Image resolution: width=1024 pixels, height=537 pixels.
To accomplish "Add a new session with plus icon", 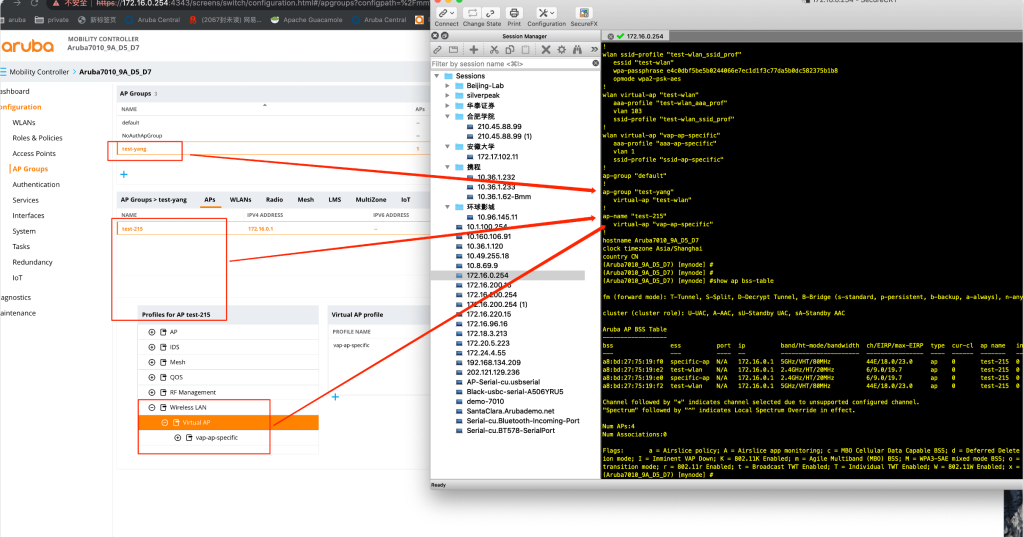I will (x=473, y=50).
